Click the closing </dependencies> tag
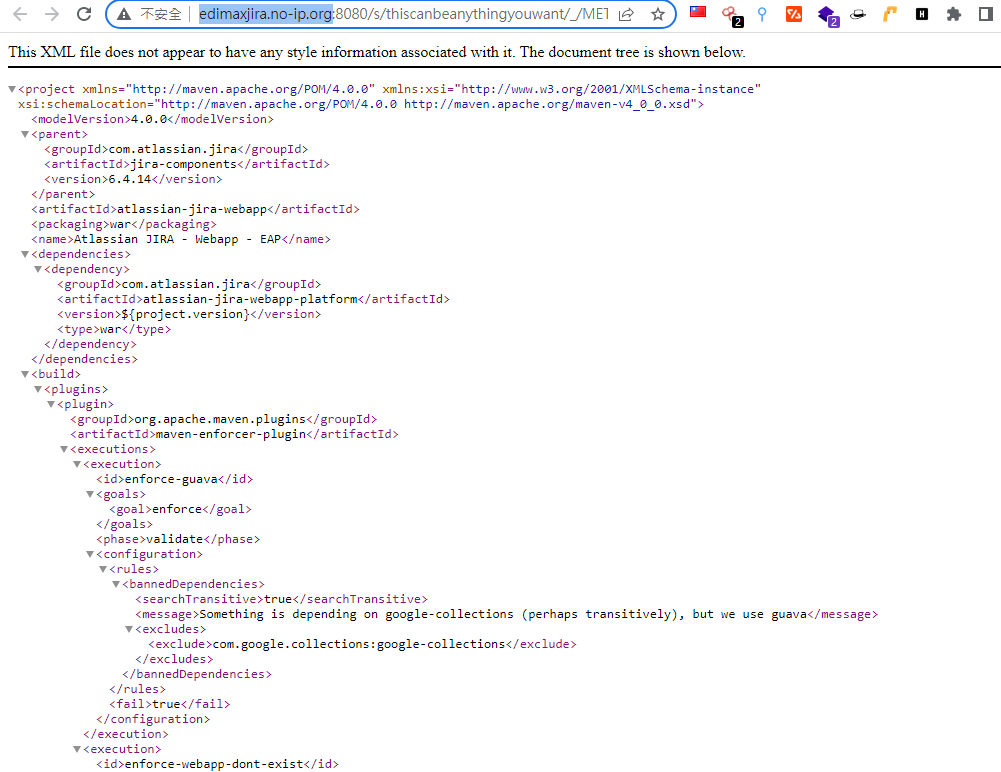Screen dimensions: 1001x772 point(84,359)
